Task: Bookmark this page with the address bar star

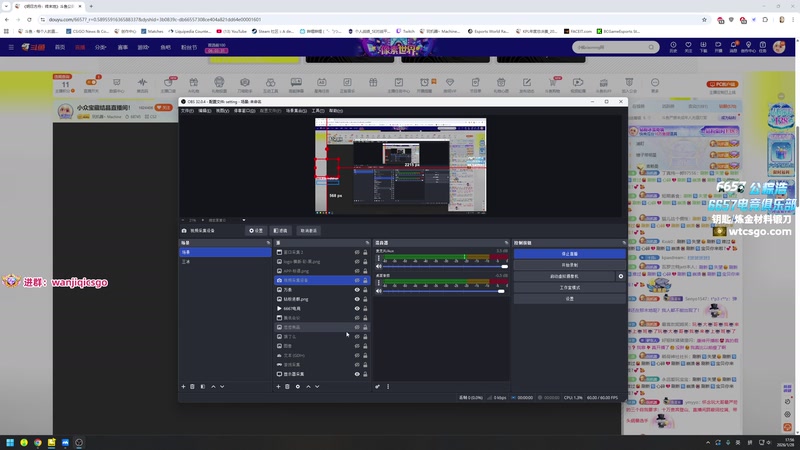Action: (705, 19)
